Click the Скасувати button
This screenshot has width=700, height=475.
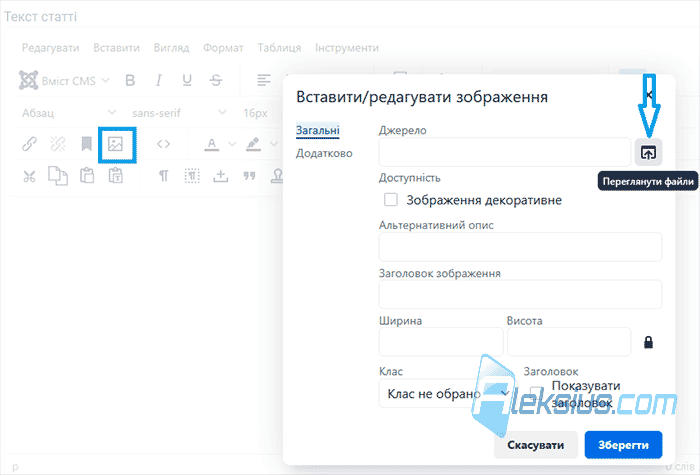click(535, 445)
